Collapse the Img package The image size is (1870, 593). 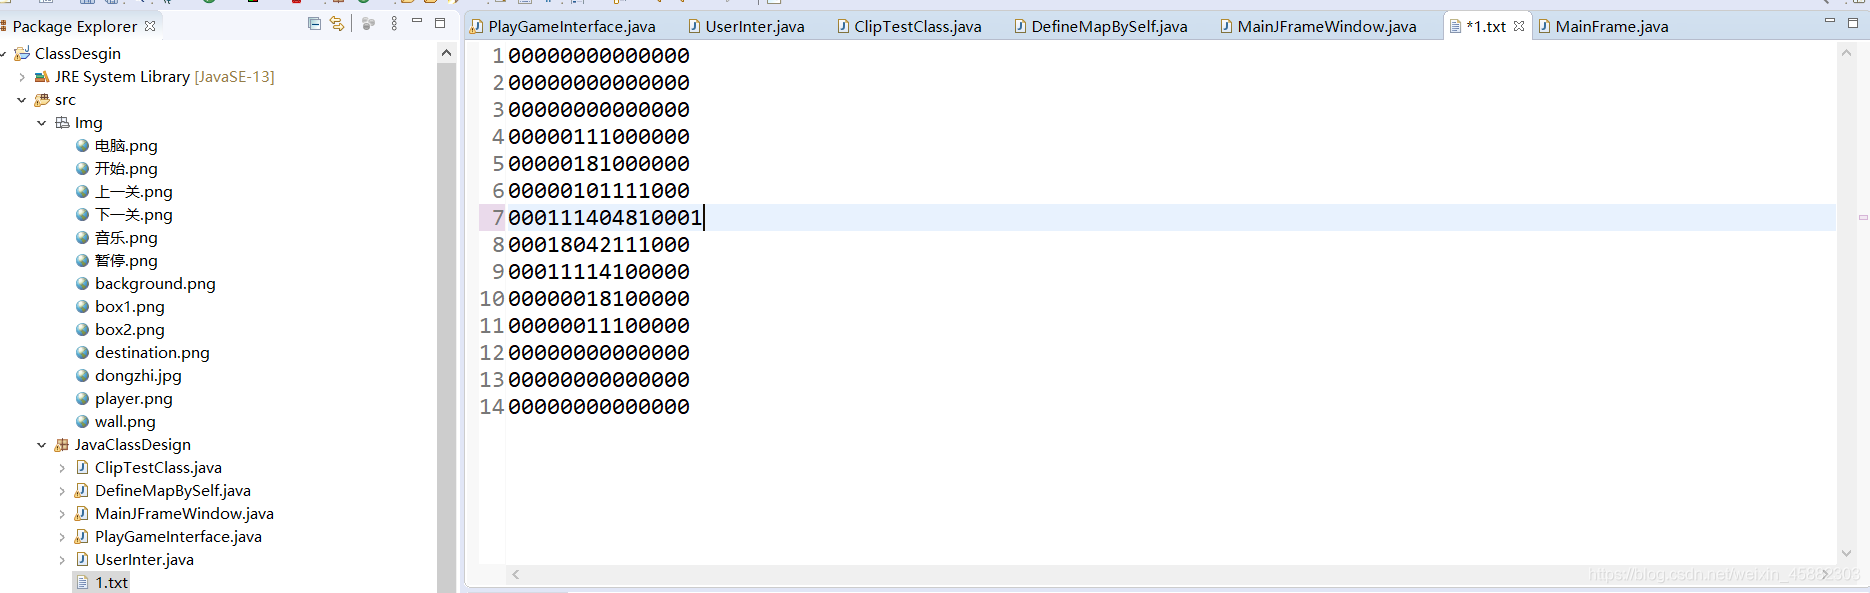[41, 123]
